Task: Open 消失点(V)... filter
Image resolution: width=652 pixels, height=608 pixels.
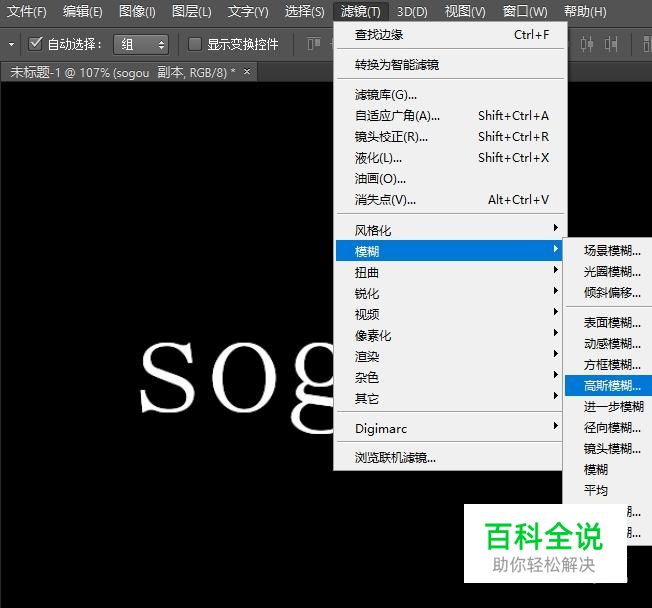Action: pos(449,200)
